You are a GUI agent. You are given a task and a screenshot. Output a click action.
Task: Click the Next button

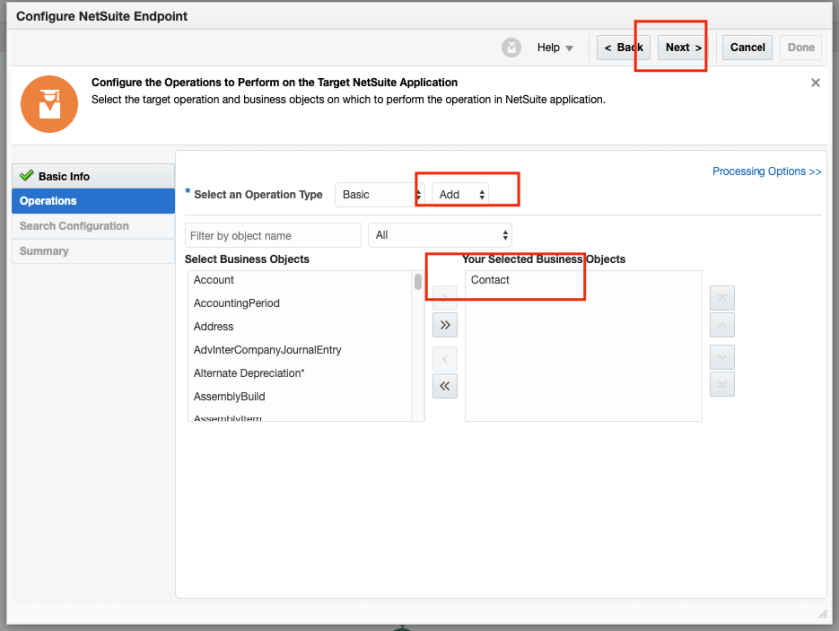coord(683,47)
